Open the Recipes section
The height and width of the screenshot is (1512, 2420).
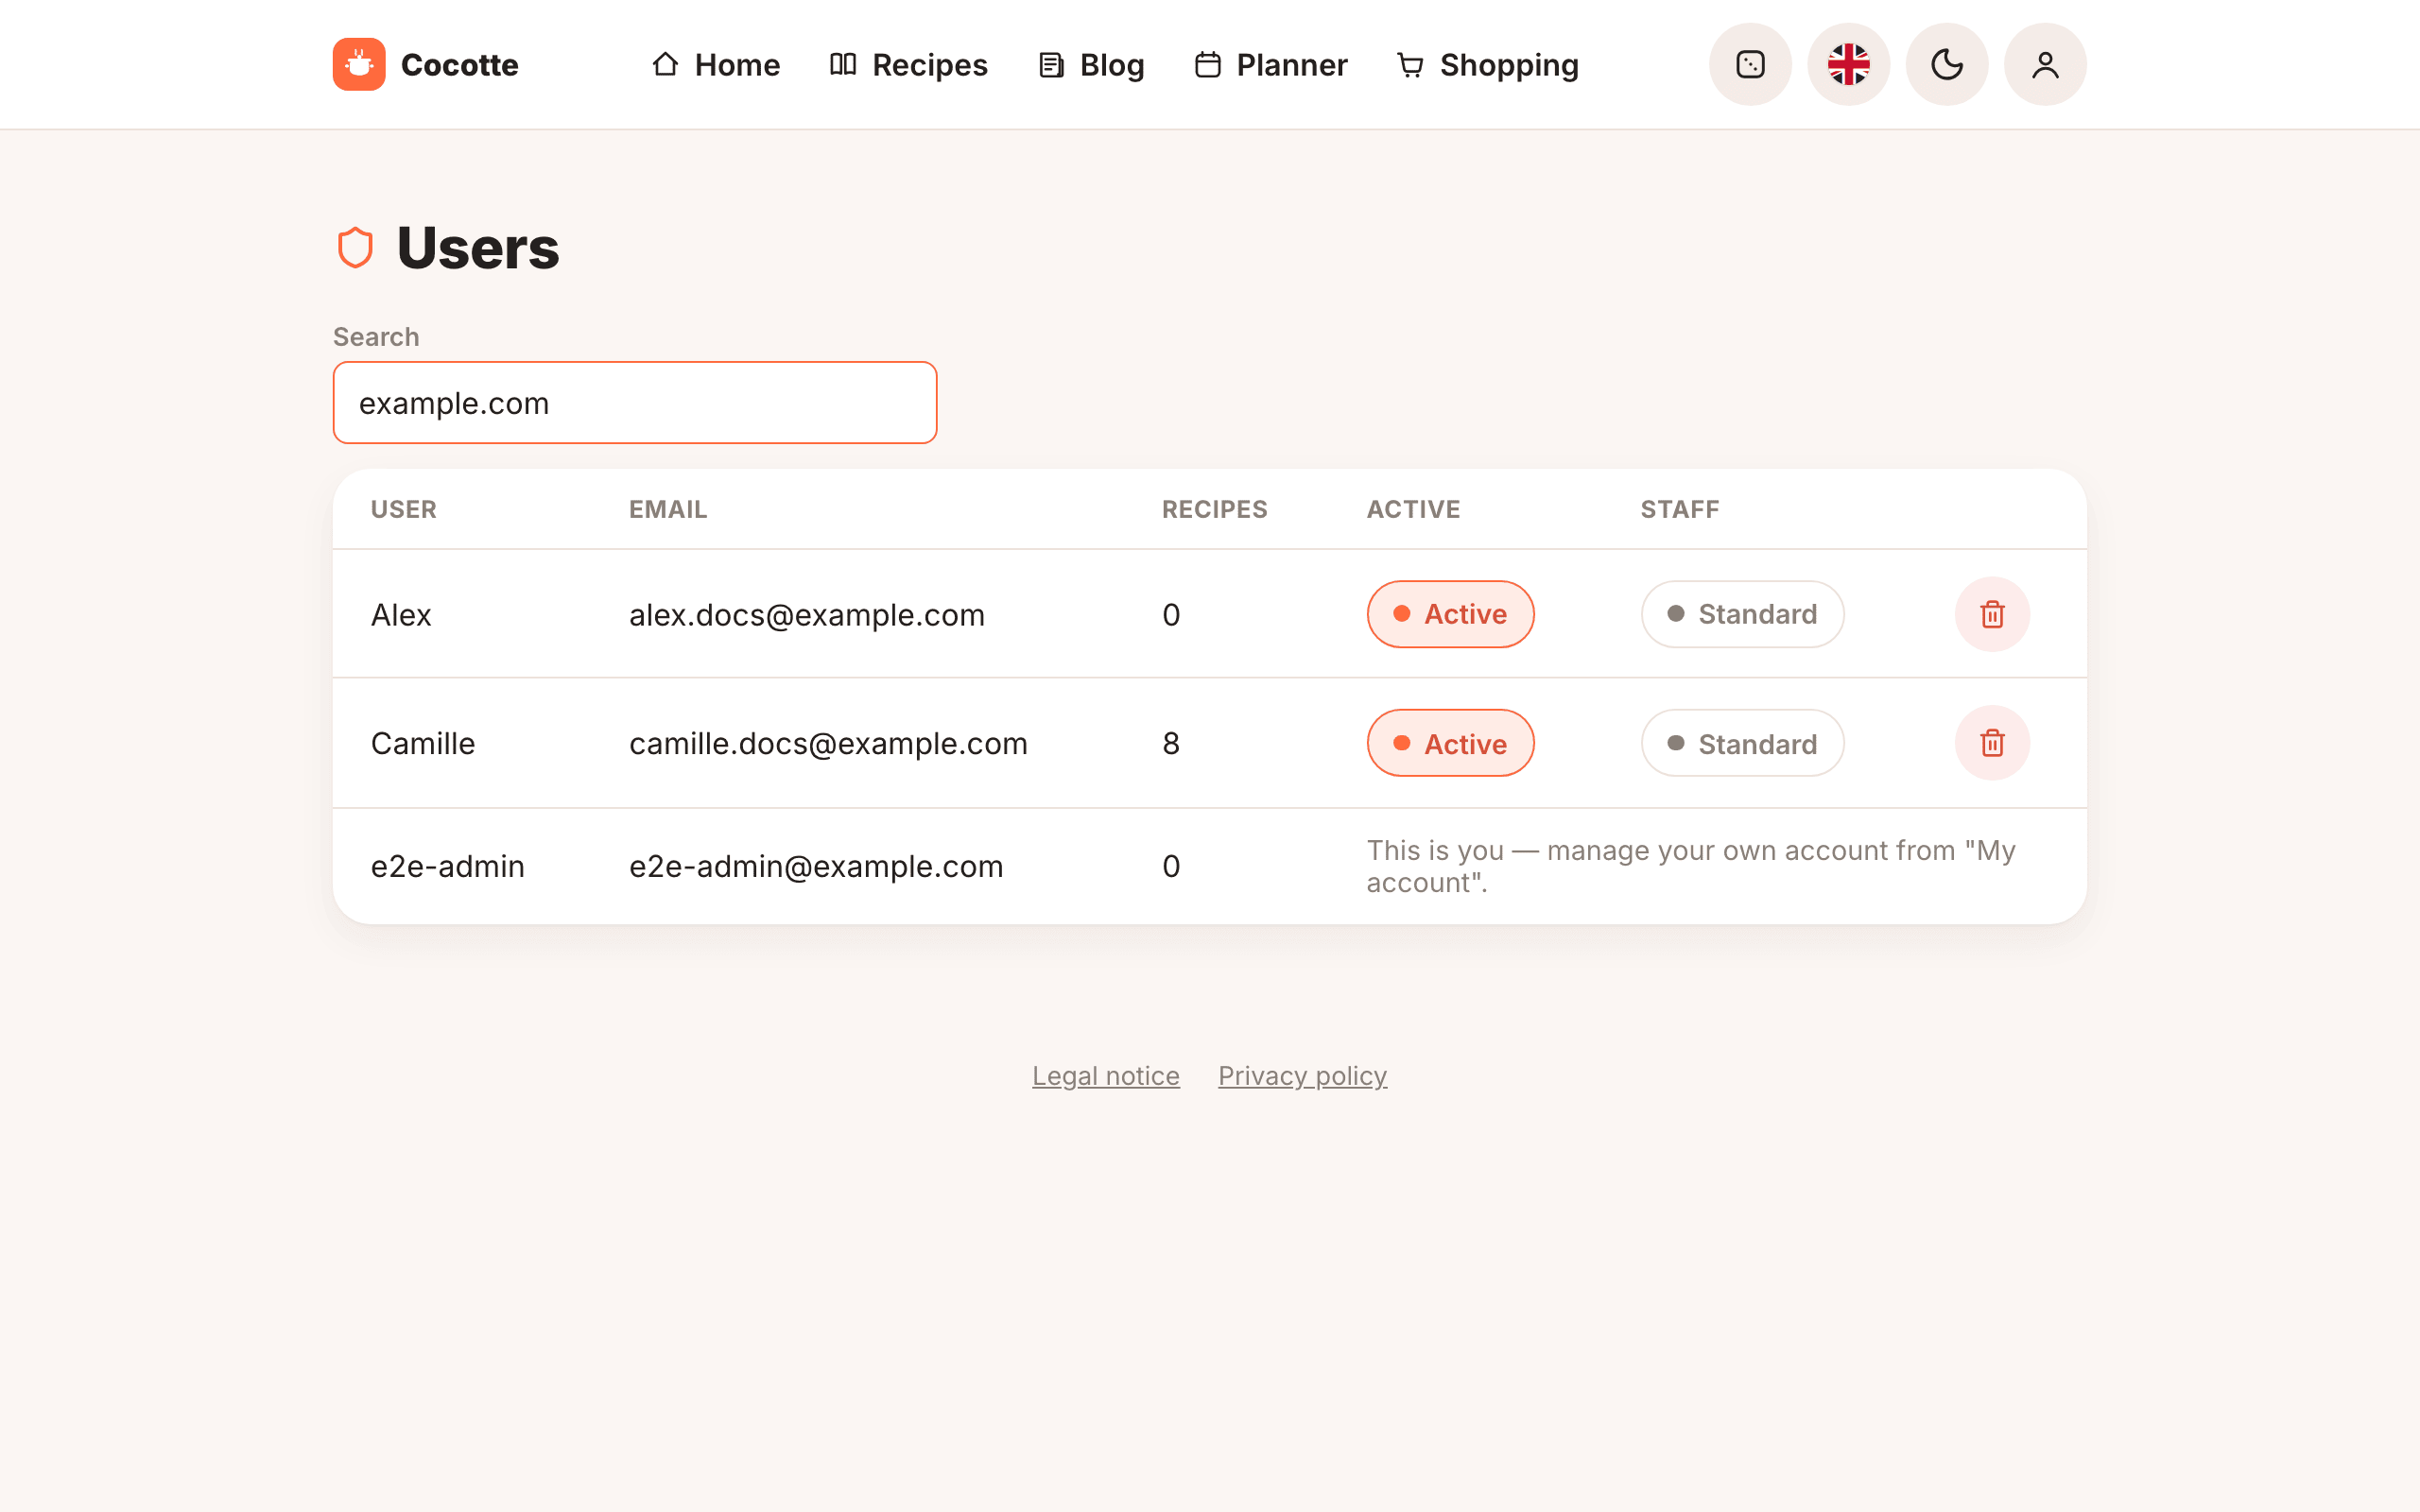pyautogui.click(x=908, y=65)
